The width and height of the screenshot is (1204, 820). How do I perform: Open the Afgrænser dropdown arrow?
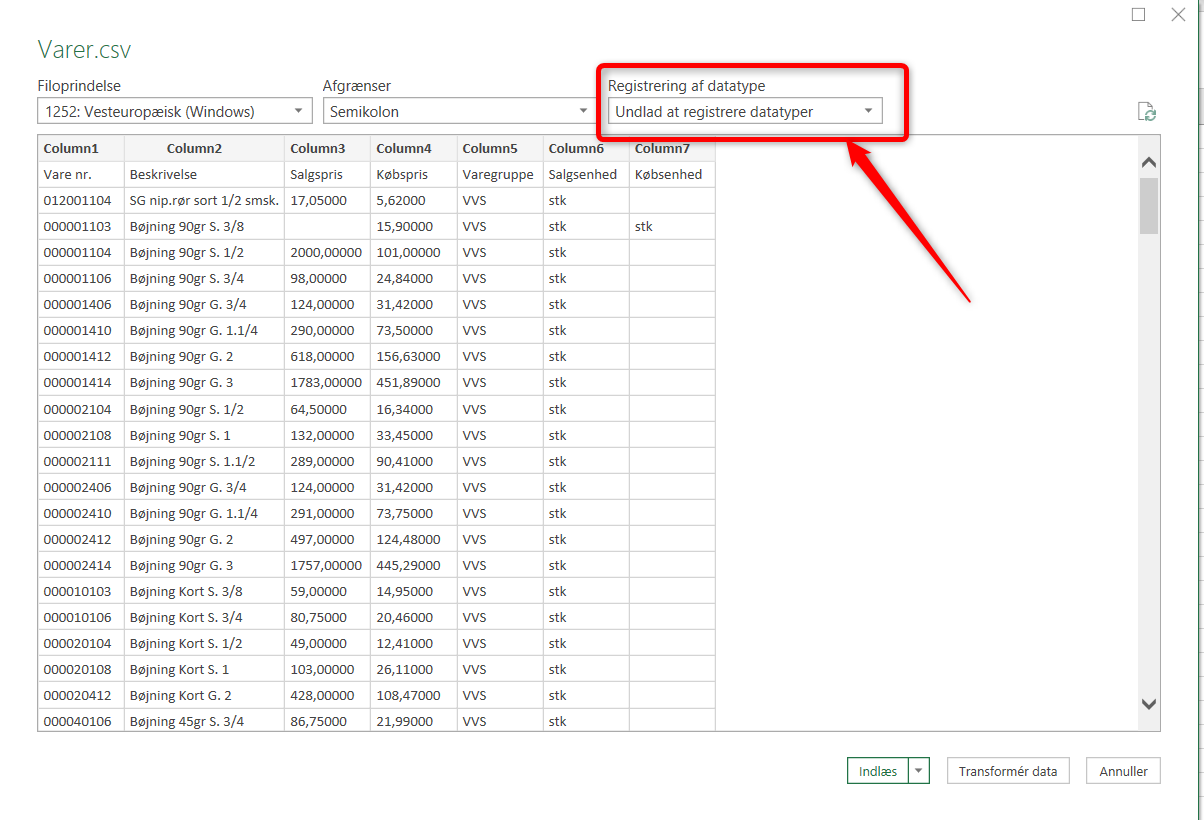click(583, 111)
